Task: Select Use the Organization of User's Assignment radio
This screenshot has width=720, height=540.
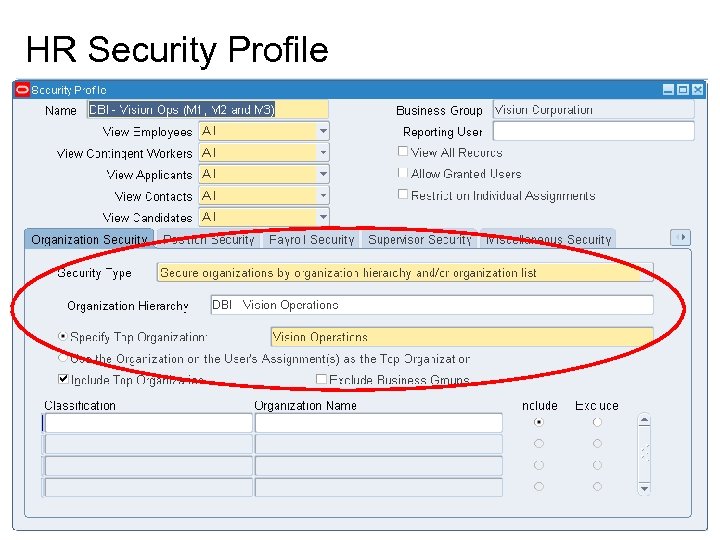Action: pyautogui.click(x=63, y=358)
